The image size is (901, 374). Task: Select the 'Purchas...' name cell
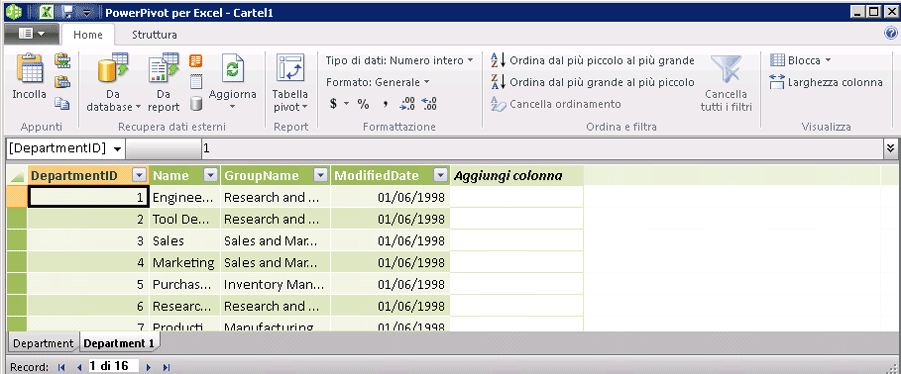[x=184, y=284]
